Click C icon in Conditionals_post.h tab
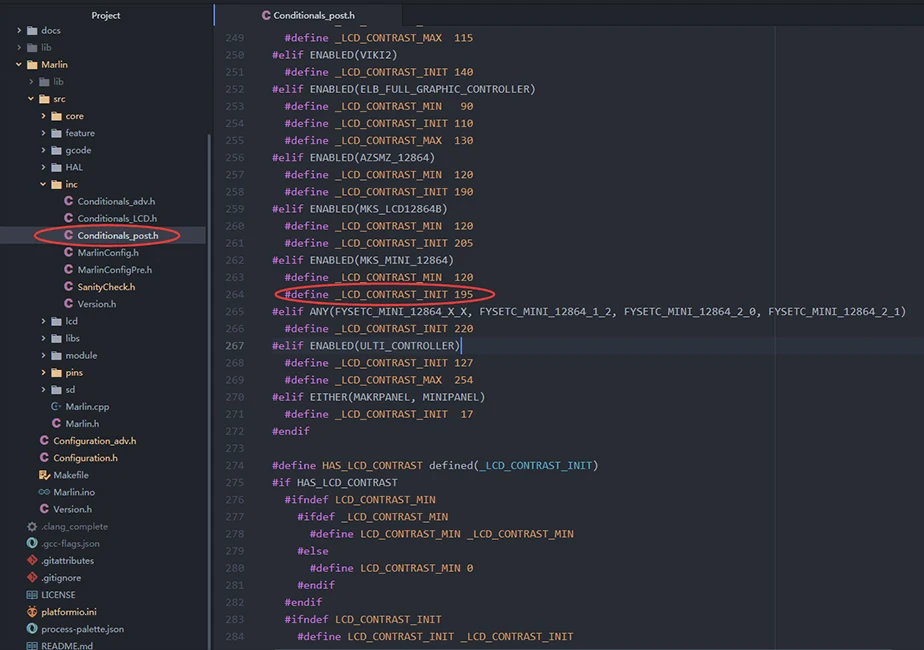 click(266, 15)
